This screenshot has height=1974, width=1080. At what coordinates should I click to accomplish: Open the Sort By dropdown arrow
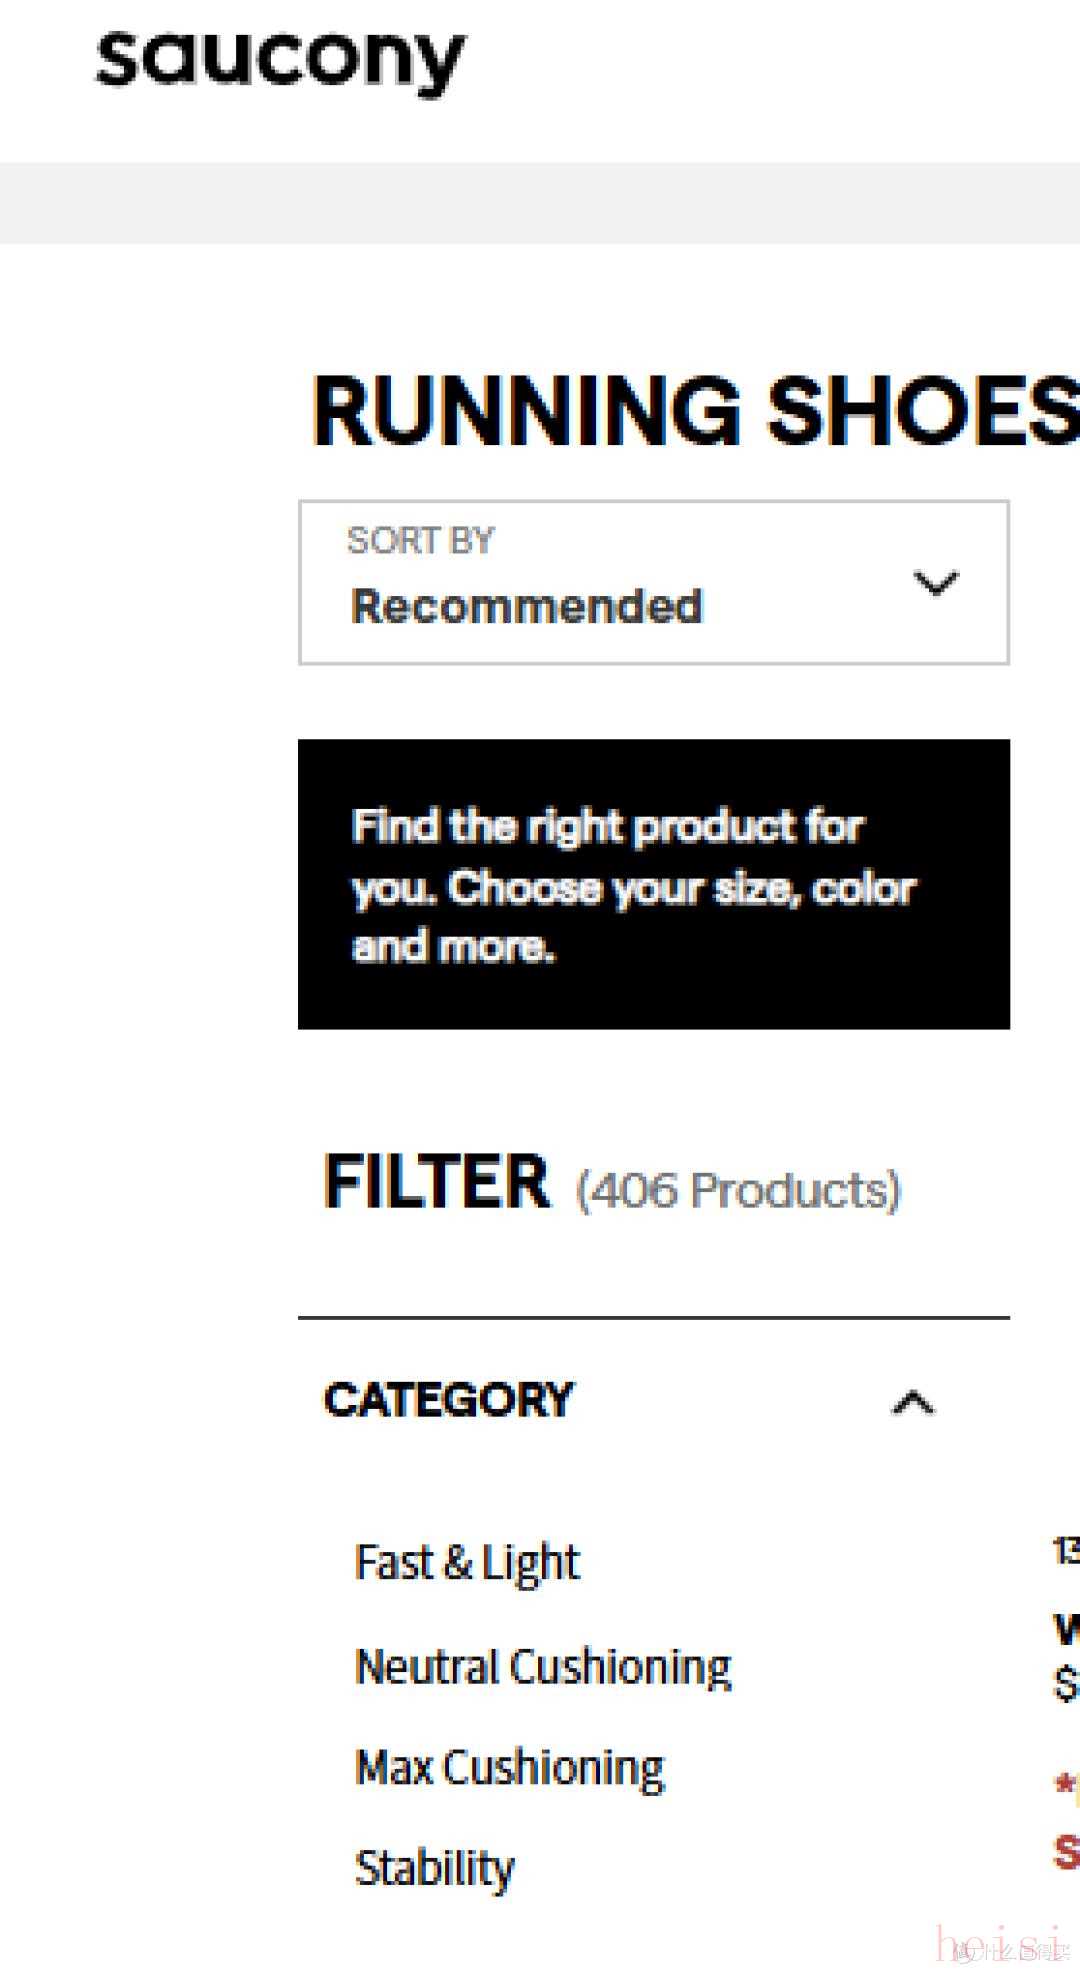[x=936, y=582]
